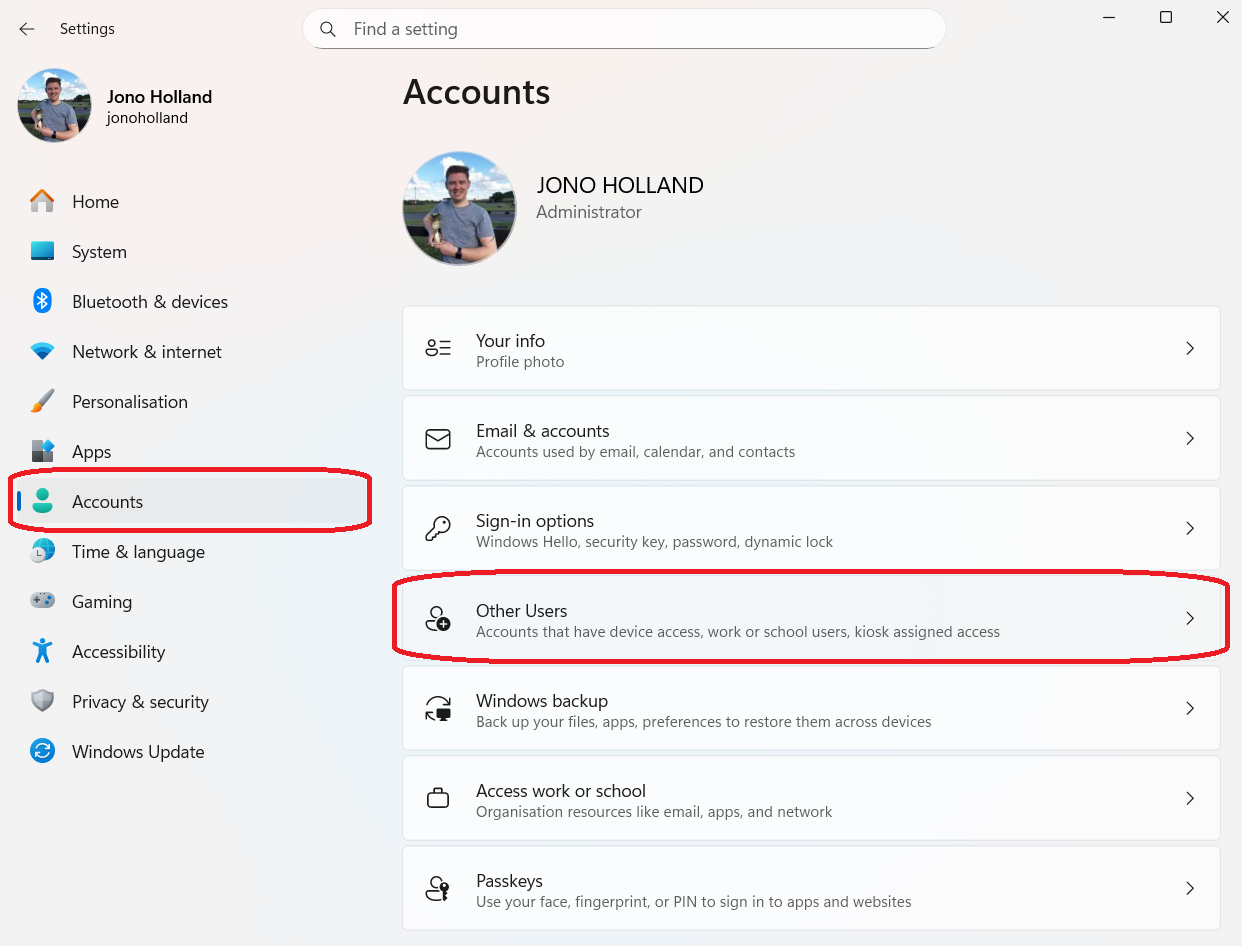Image resolution: width=1242 pixels, height=946 pixels.
Task: Click the Personalisation paintbrush icon
Action: coord(42,401)
